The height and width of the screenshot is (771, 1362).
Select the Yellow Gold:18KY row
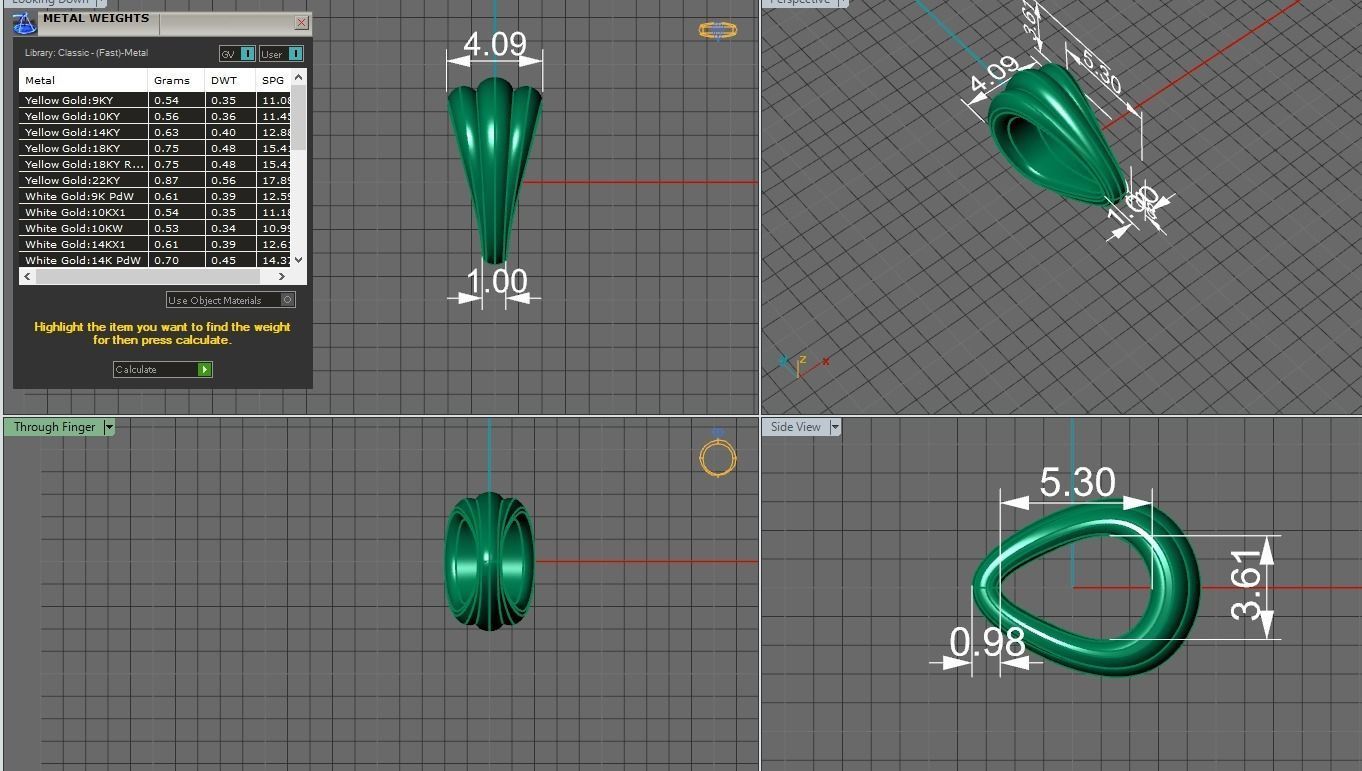[x=155, y=148]
